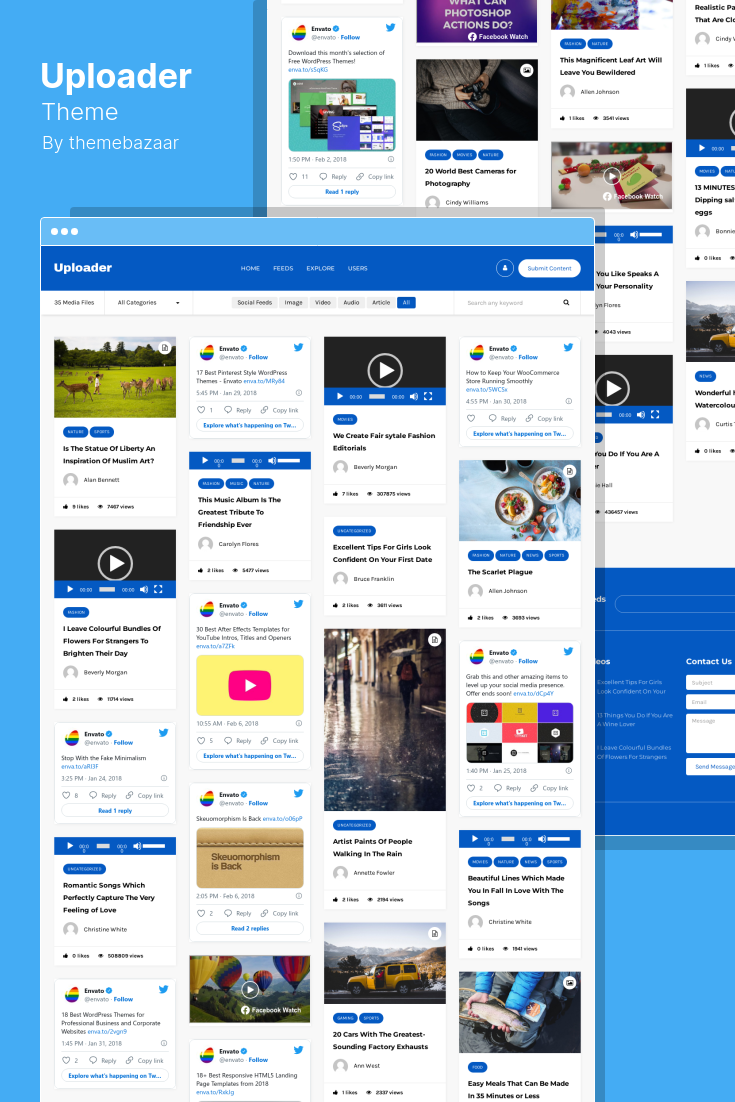Open the rainy street walking photo

click(384, 720)
